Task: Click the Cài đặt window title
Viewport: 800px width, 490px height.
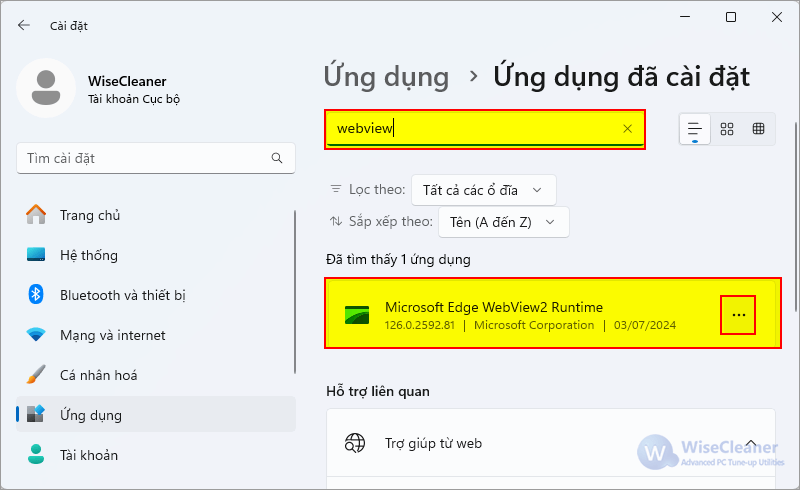Action: click(x=68, y=26)
